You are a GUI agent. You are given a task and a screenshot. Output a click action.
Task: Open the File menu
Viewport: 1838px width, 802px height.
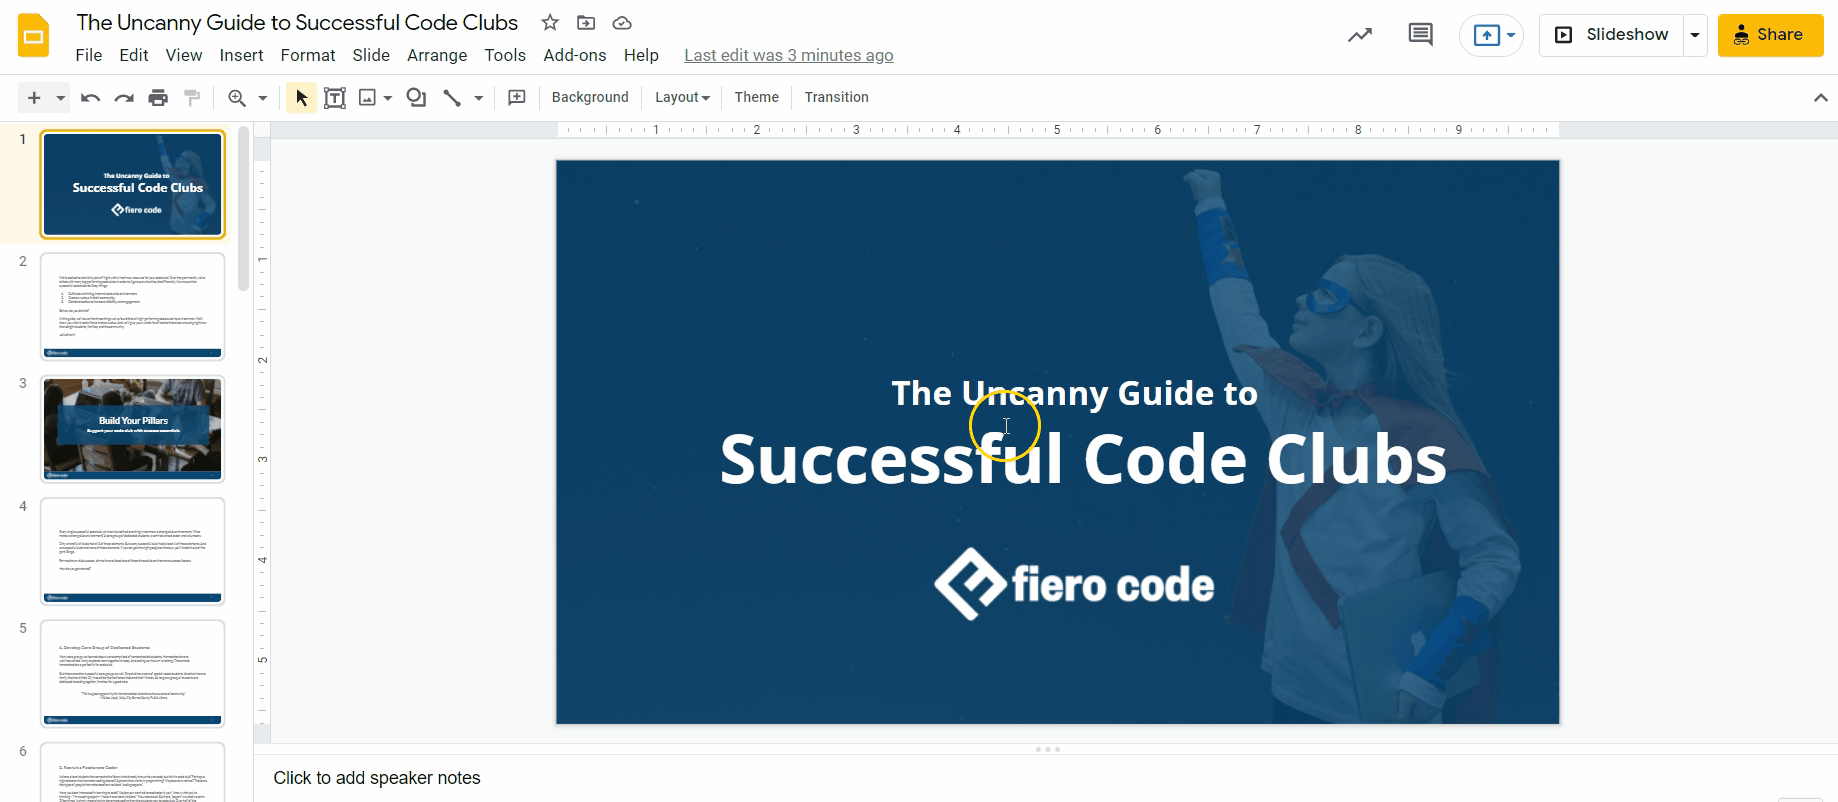(89, 55)
